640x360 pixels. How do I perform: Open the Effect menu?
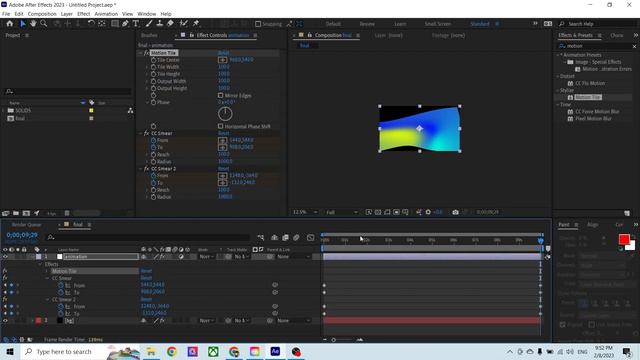[x=84, y=14]
